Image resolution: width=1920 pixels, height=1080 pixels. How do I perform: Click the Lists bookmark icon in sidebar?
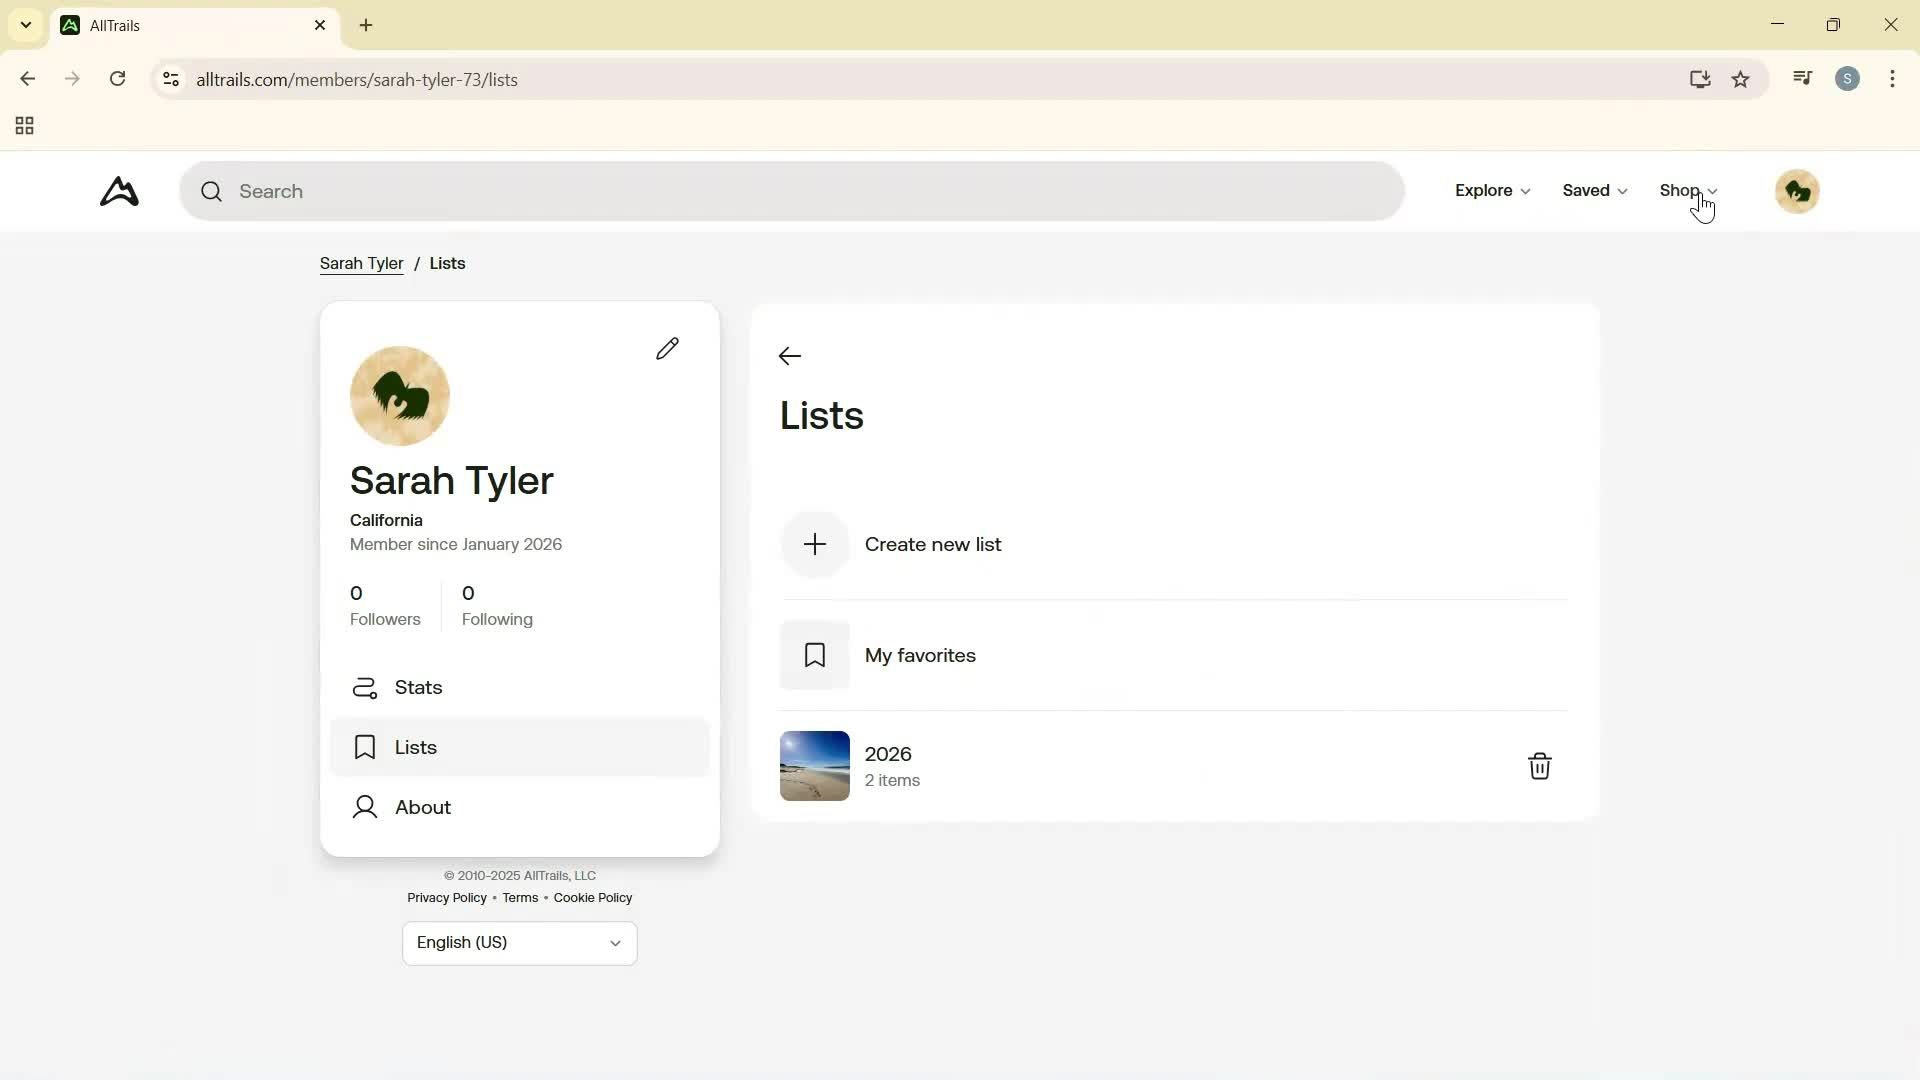point(364,747)
